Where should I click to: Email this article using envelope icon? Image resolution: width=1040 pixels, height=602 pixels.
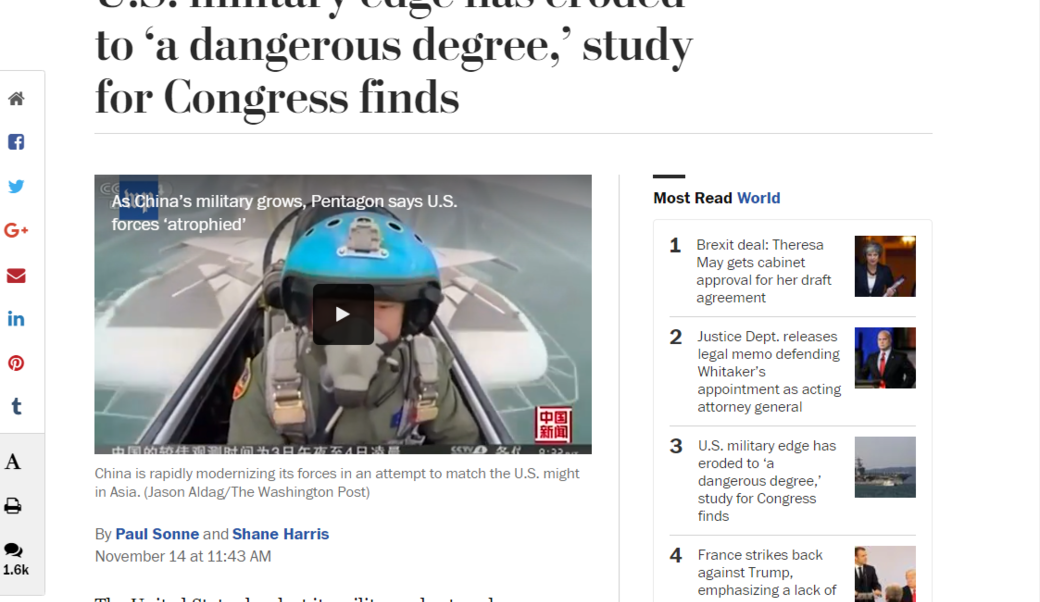click(x=16, y=276)
